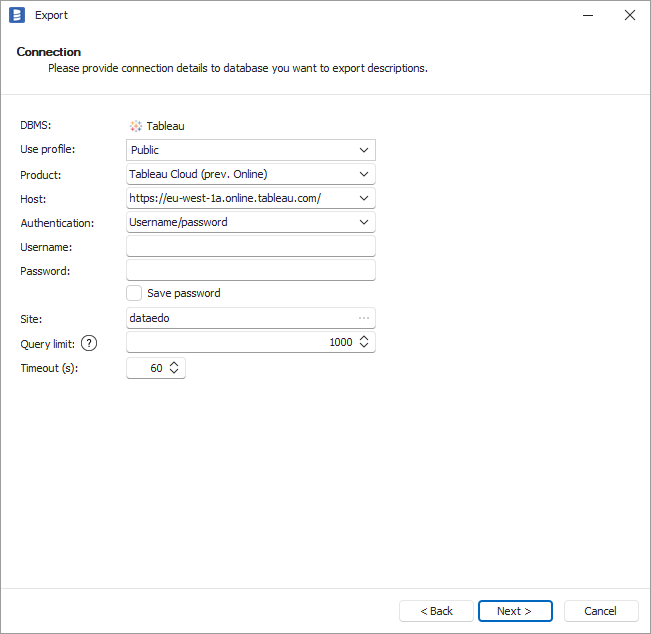
Task: Minimize the Export window
Action: 584,15
